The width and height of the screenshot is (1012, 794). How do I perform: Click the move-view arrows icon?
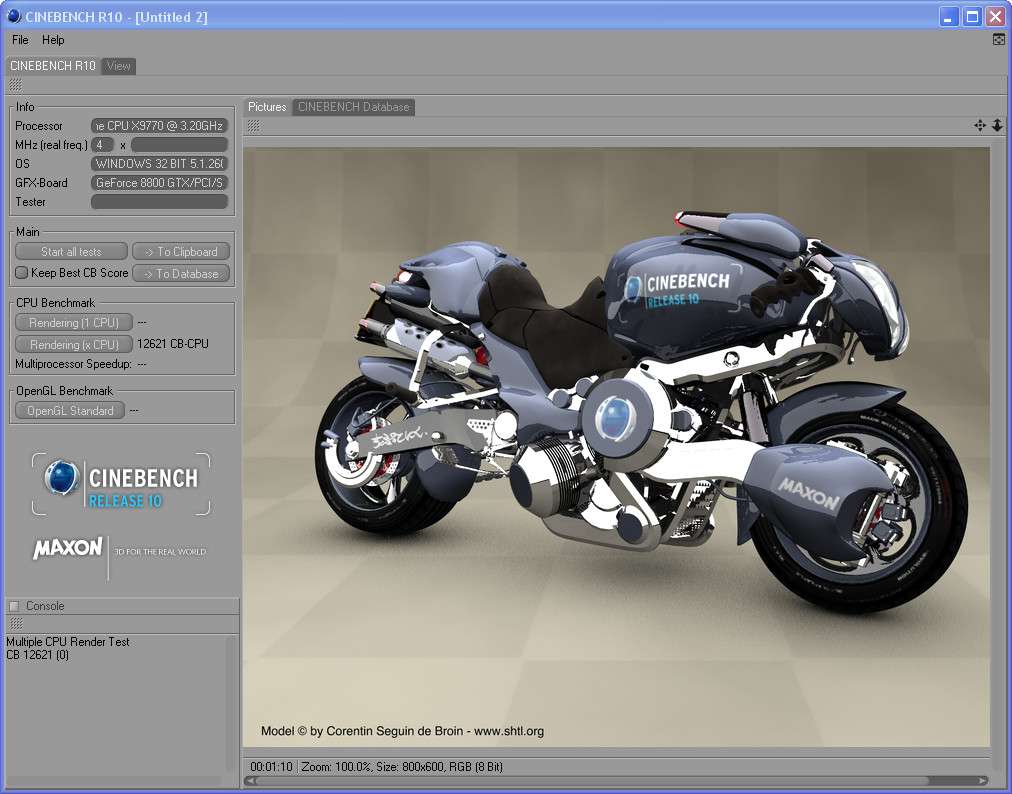coord(980,125)
